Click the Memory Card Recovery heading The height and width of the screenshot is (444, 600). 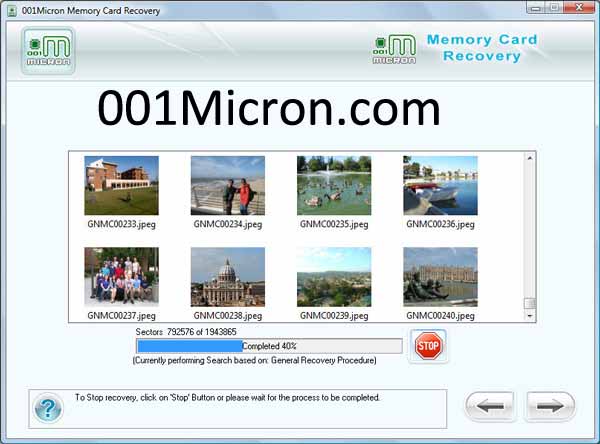[x=482, y=47]
